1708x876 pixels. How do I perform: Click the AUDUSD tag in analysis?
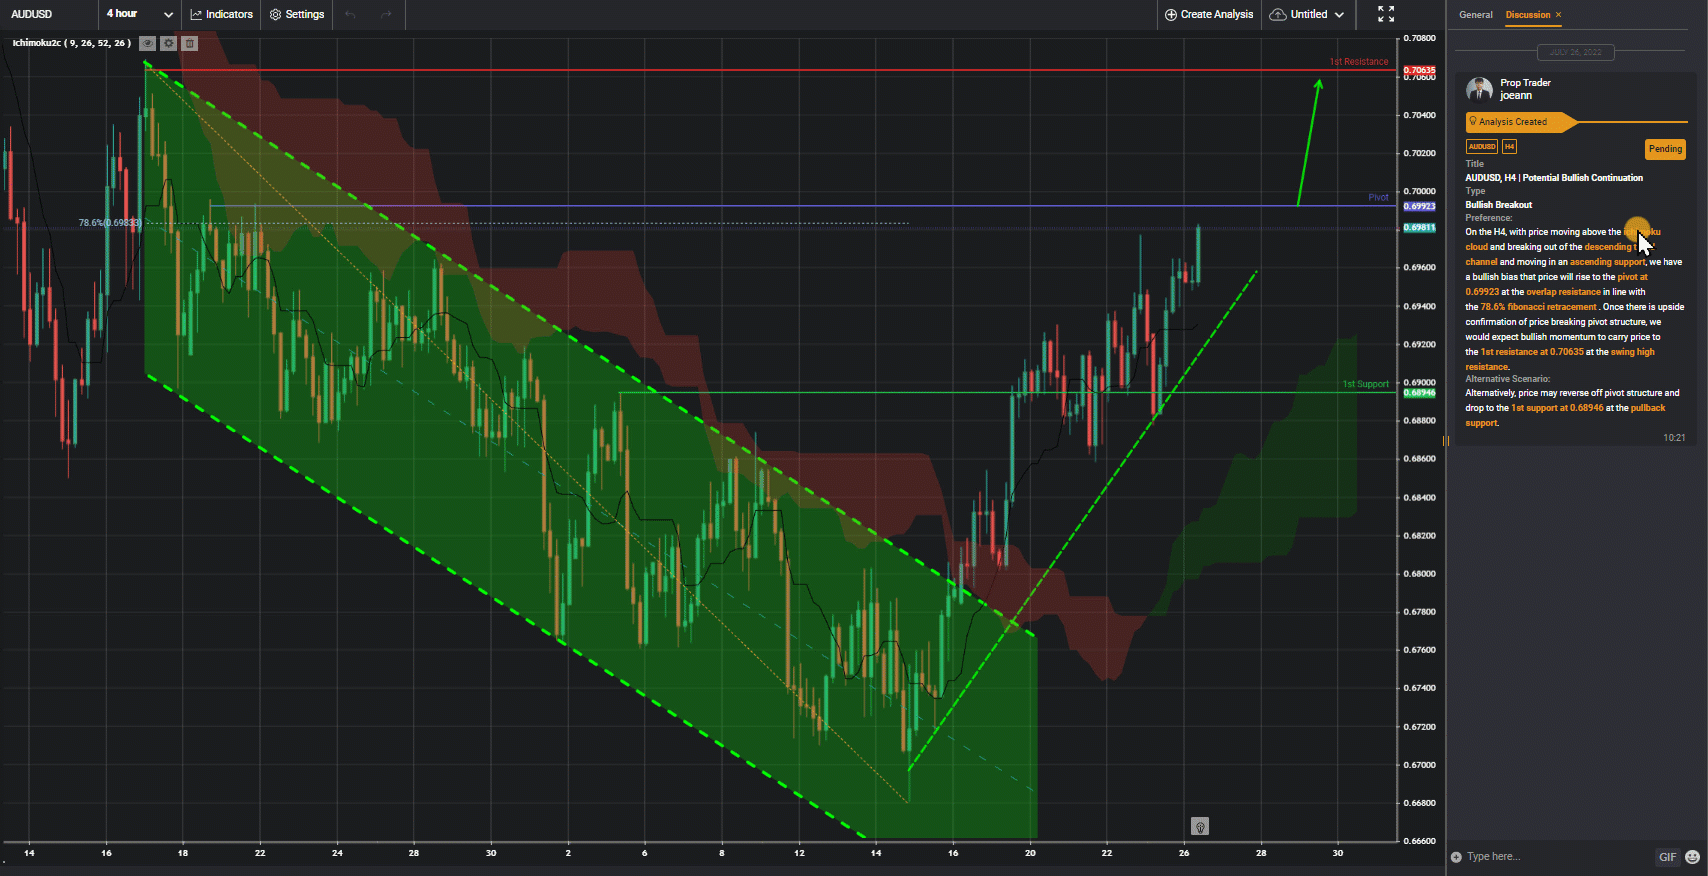(x=1482, y=147)
